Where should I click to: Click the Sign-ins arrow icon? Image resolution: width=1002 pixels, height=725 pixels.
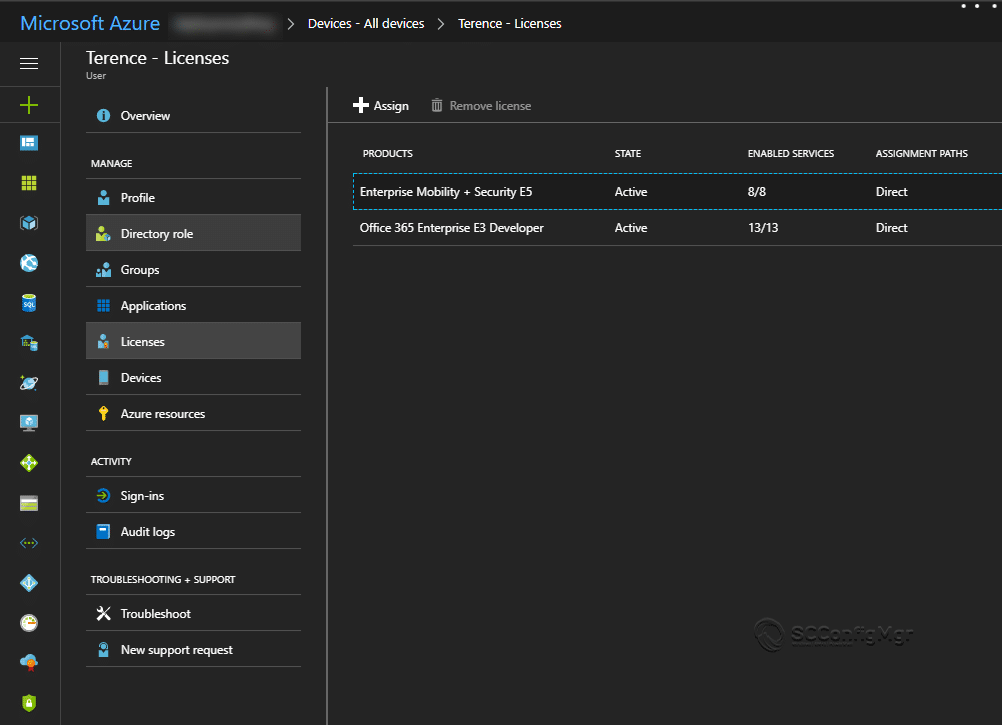103,496
